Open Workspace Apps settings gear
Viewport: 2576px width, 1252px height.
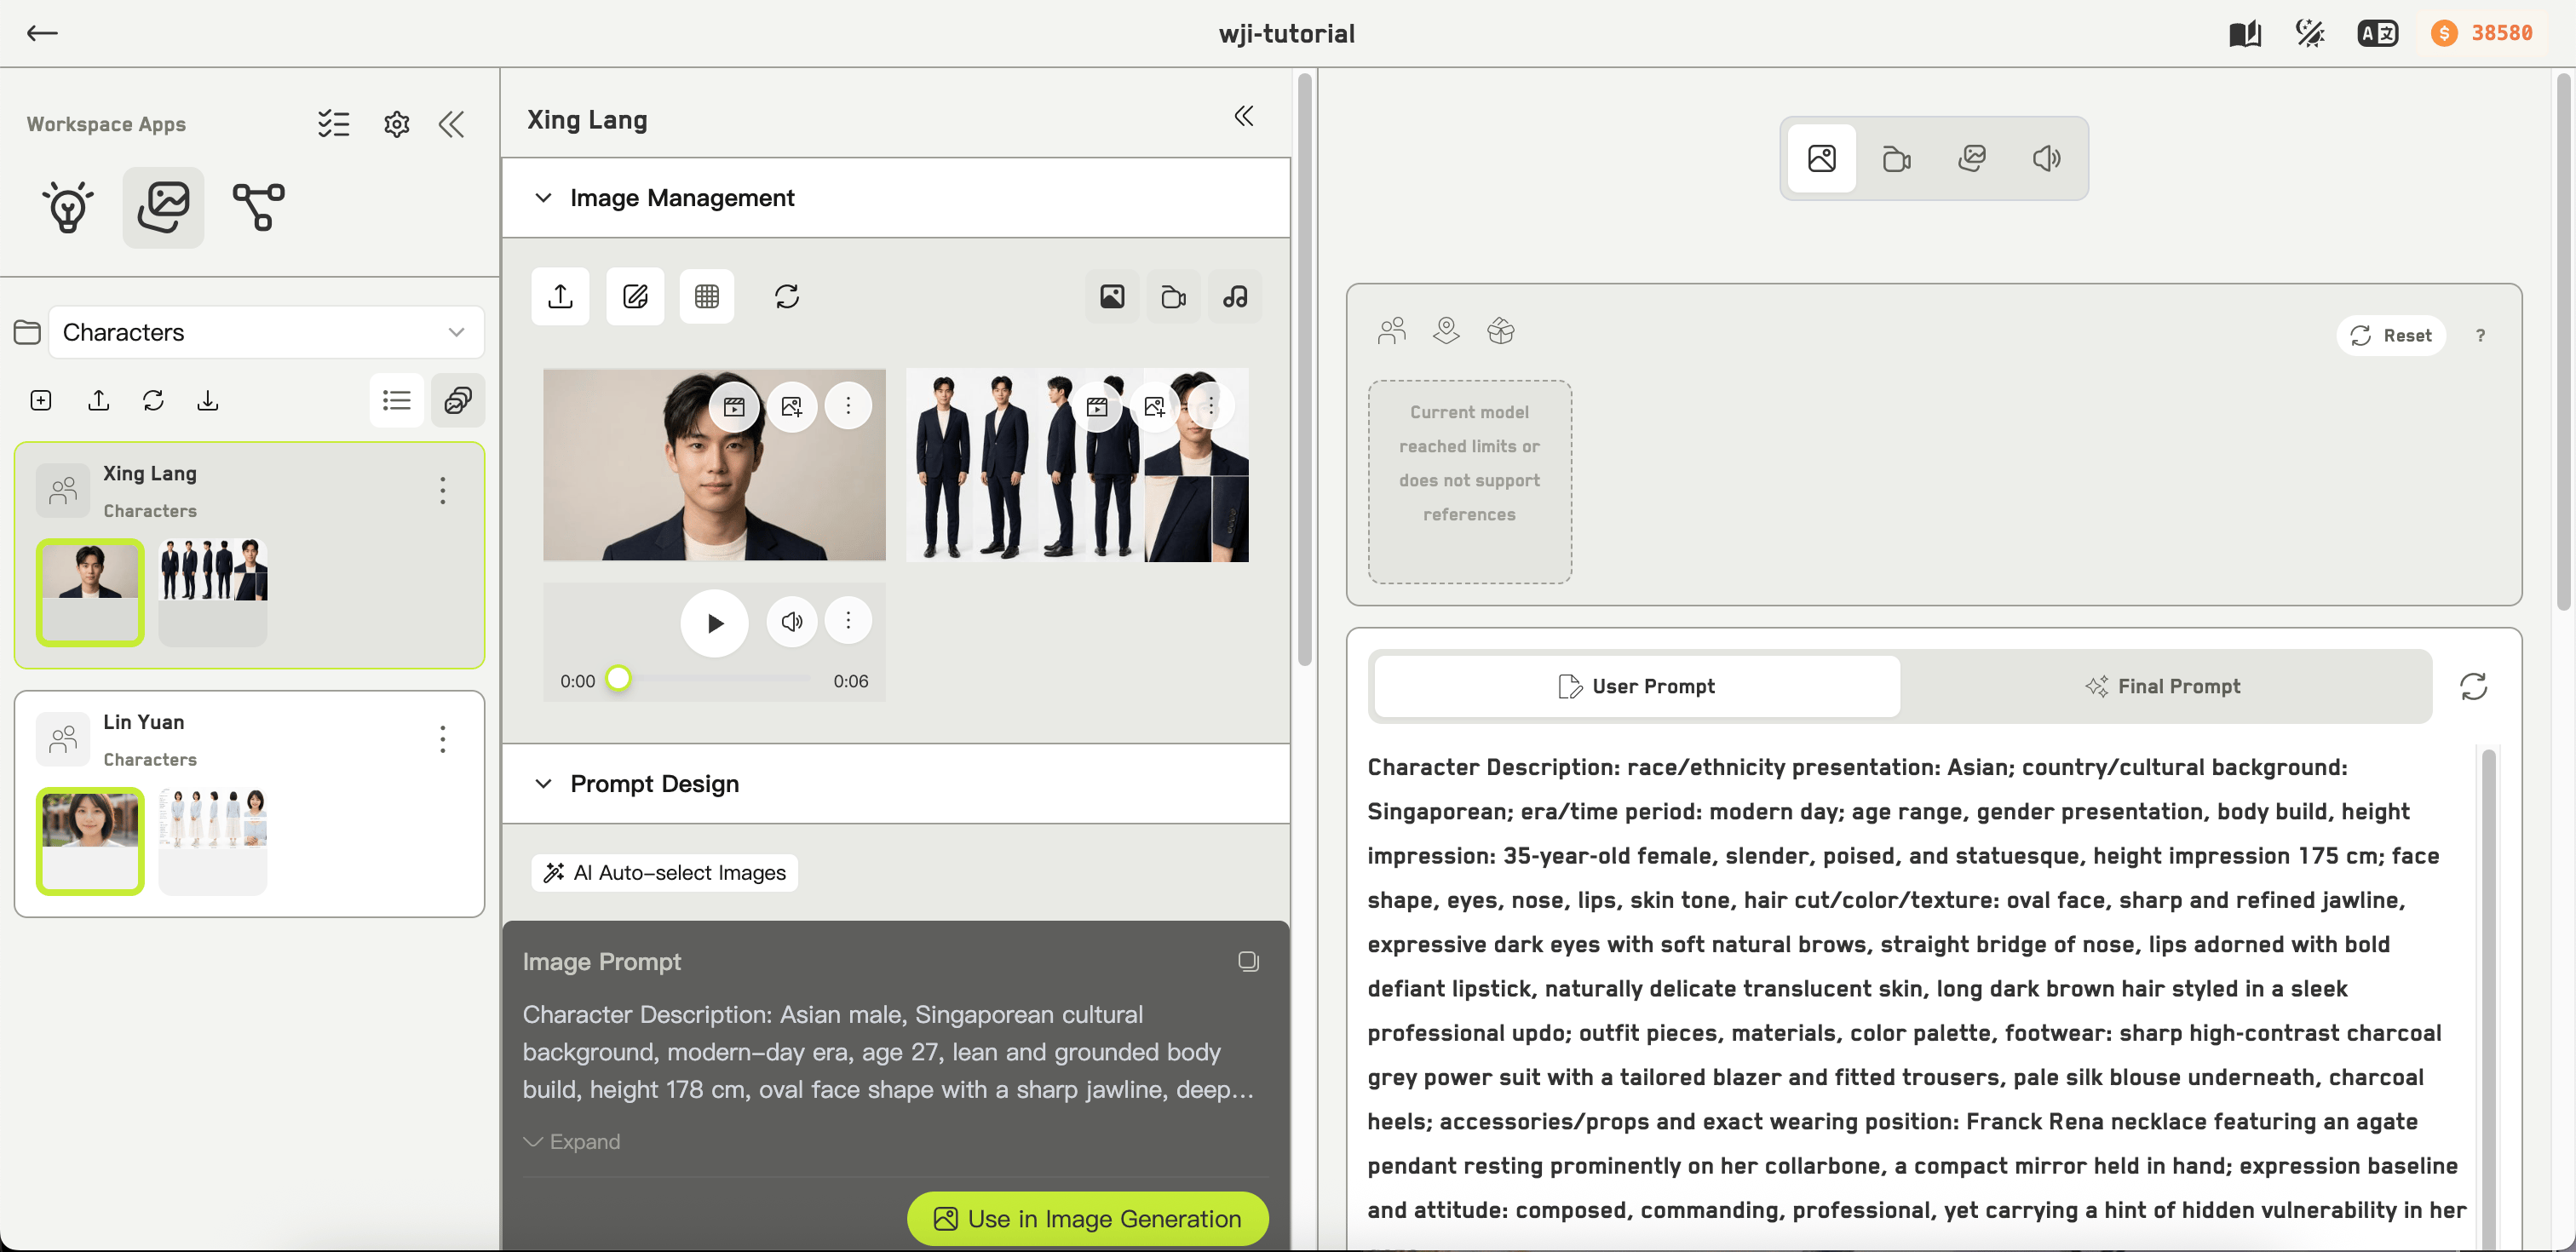(x=397, y=124)
